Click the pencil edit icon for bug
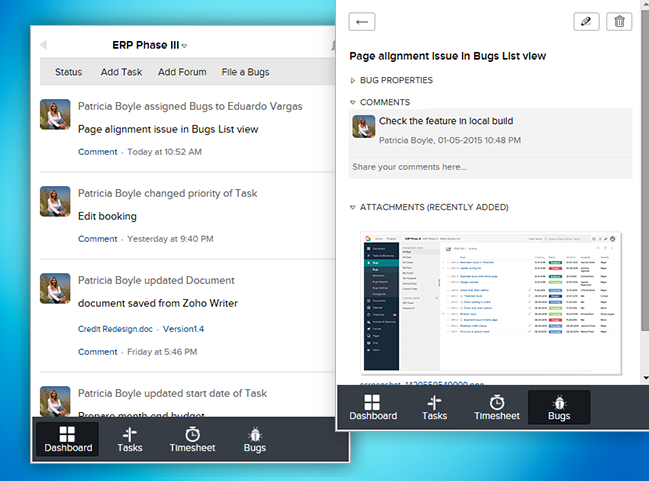 click(587, 23)
